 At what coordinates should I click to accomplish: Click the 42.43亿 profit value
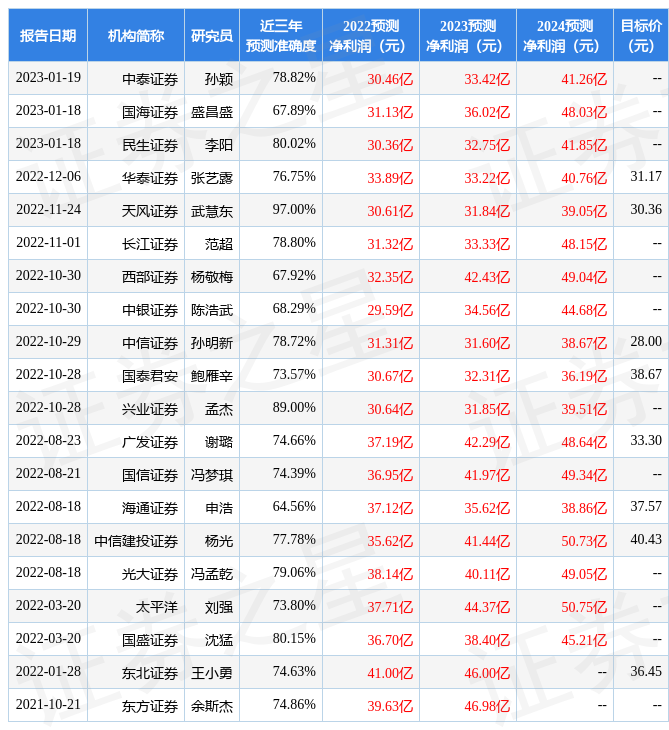487,277
